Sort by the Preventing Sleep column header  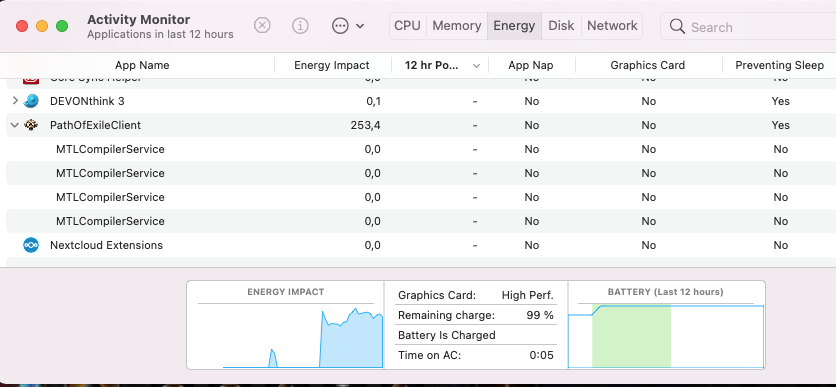tap(779, 65)
